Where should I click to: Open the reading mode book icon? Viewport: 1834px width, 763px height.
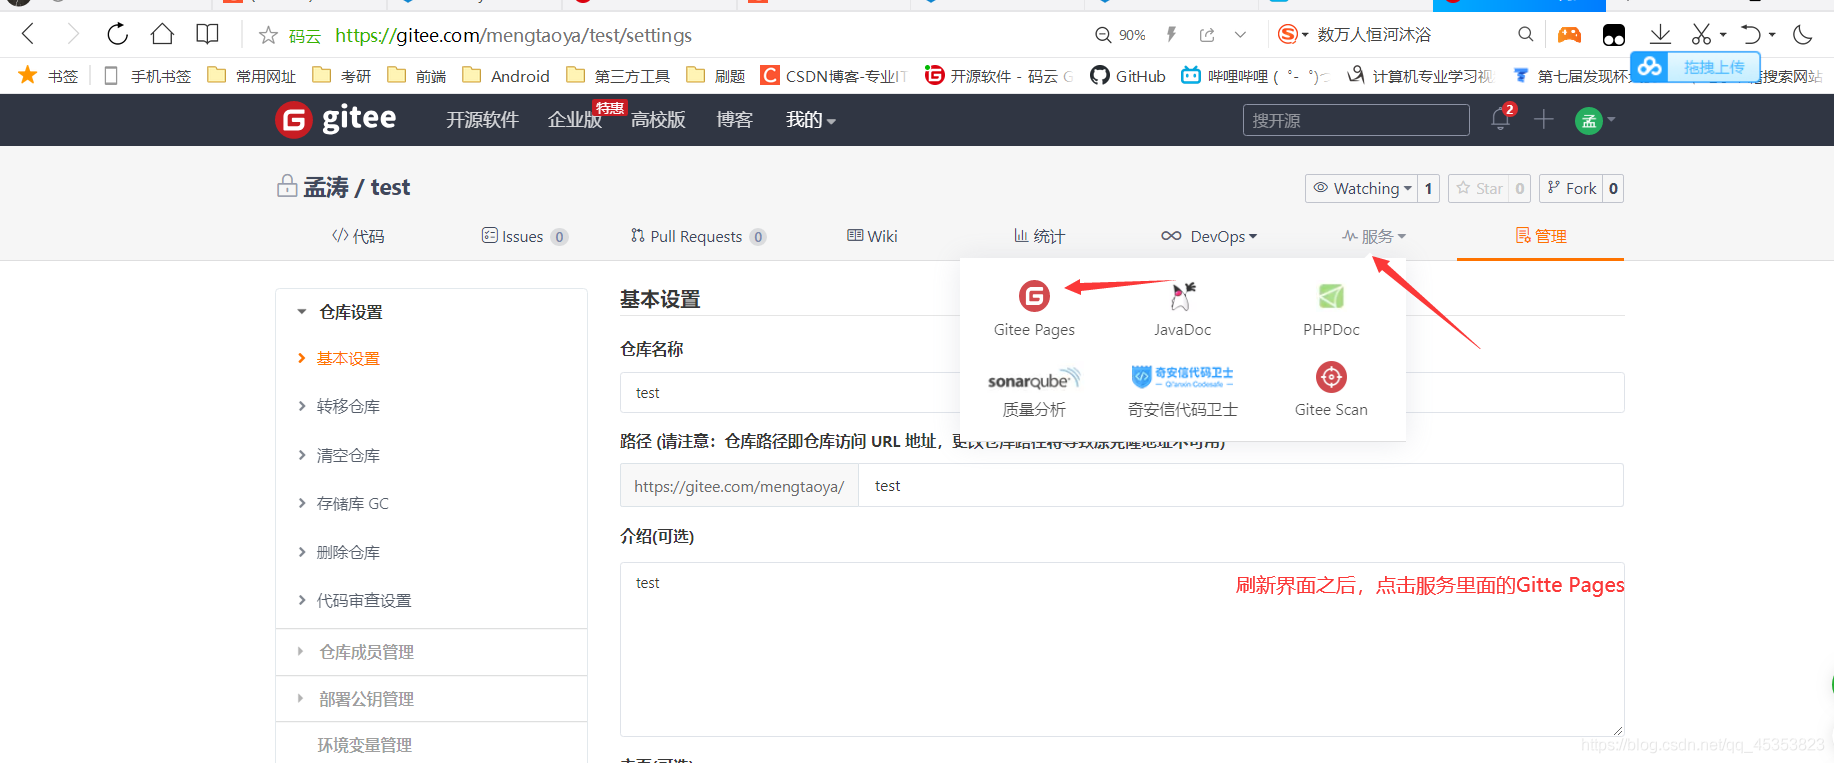[207, 34]
